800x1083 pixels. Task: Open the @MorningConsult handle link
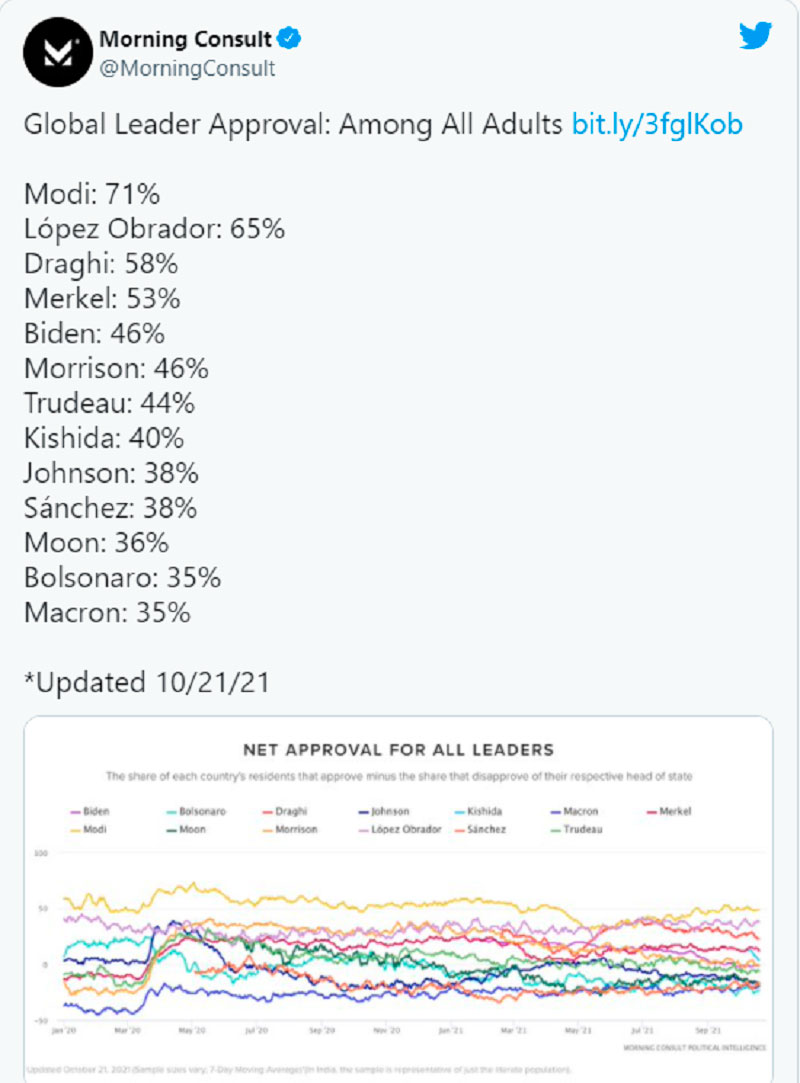[187, 69]
